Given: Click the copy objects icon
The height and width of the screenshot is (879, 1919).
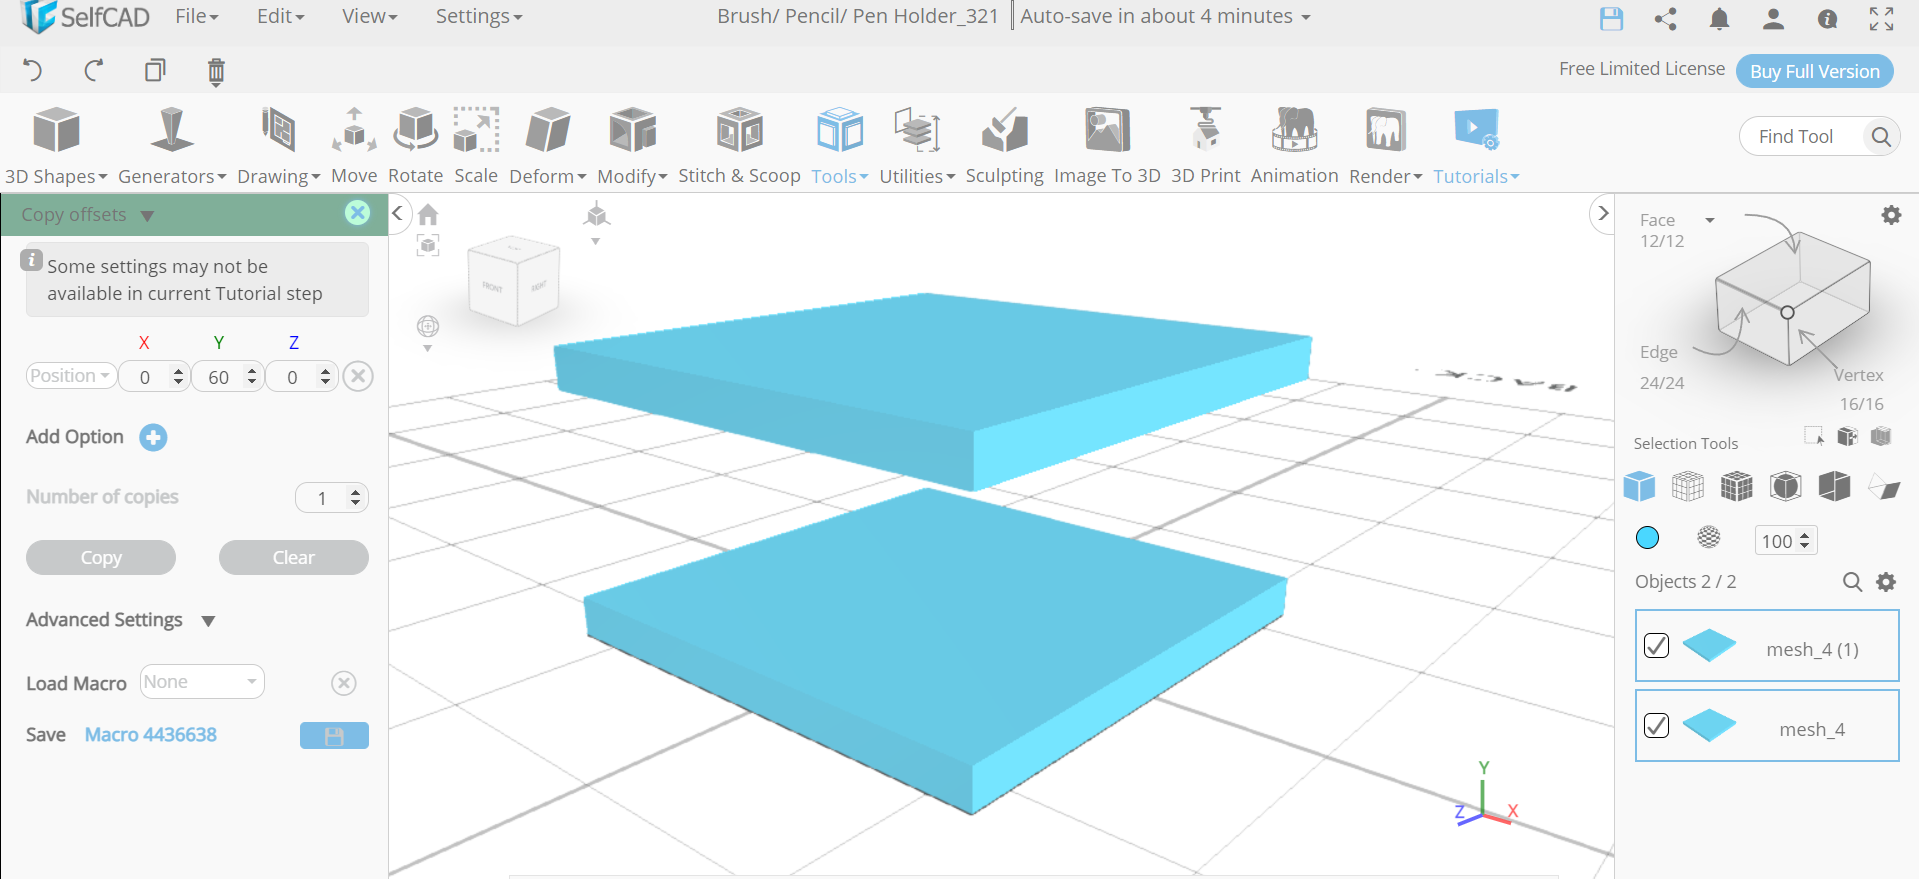Looking at the screenshot, I should [x=155, y=70].
